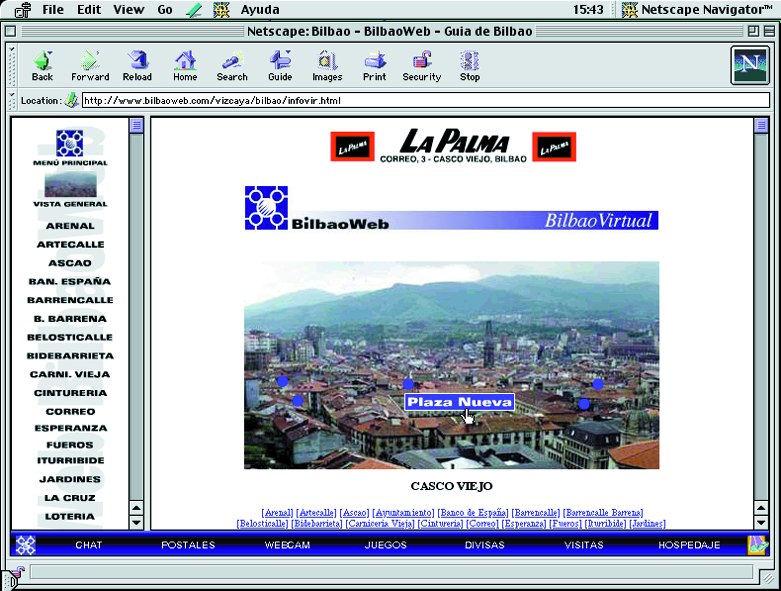This screenshot has width=781, height=591.
Task: Collapse the window with title bar button
Action: point(769,31)
